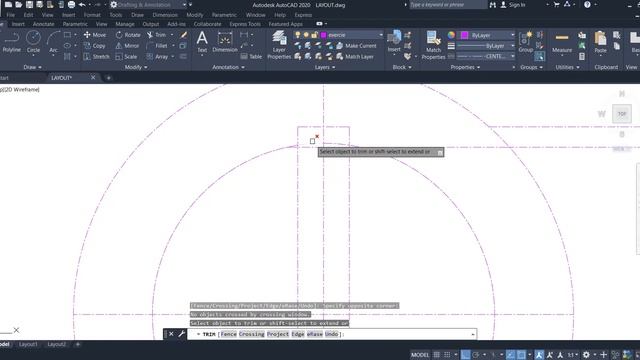Select the Trim tool

(157, 35)
